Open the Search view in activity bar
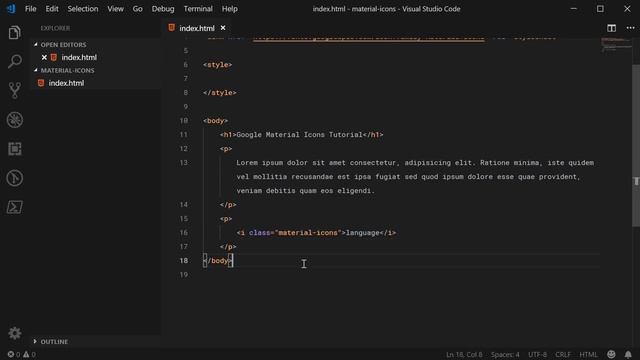 click(x=14, y=62)
